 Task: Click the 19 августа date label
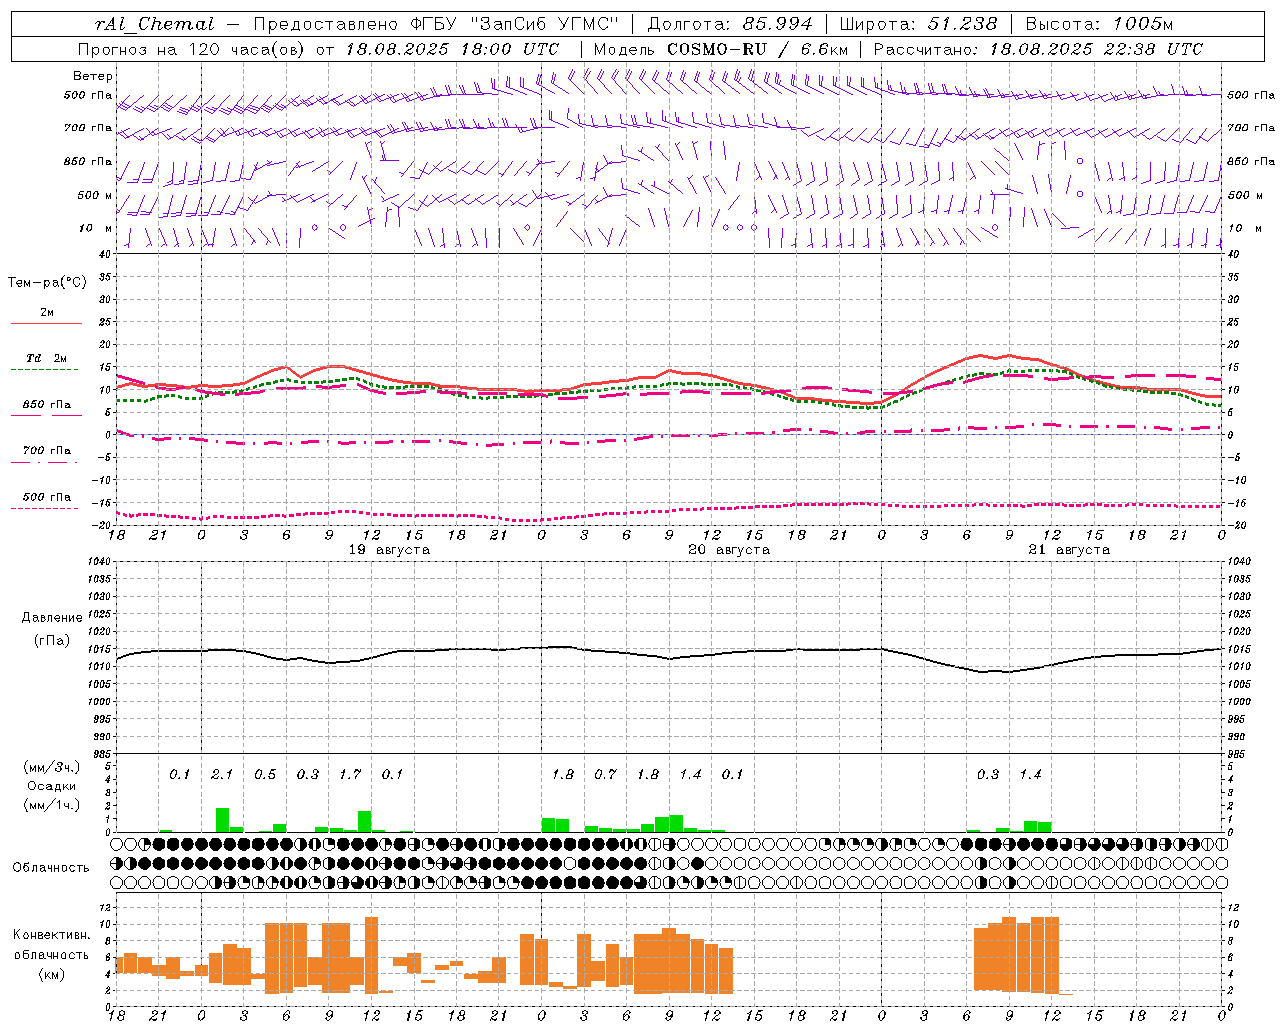(x=389, y=550)
